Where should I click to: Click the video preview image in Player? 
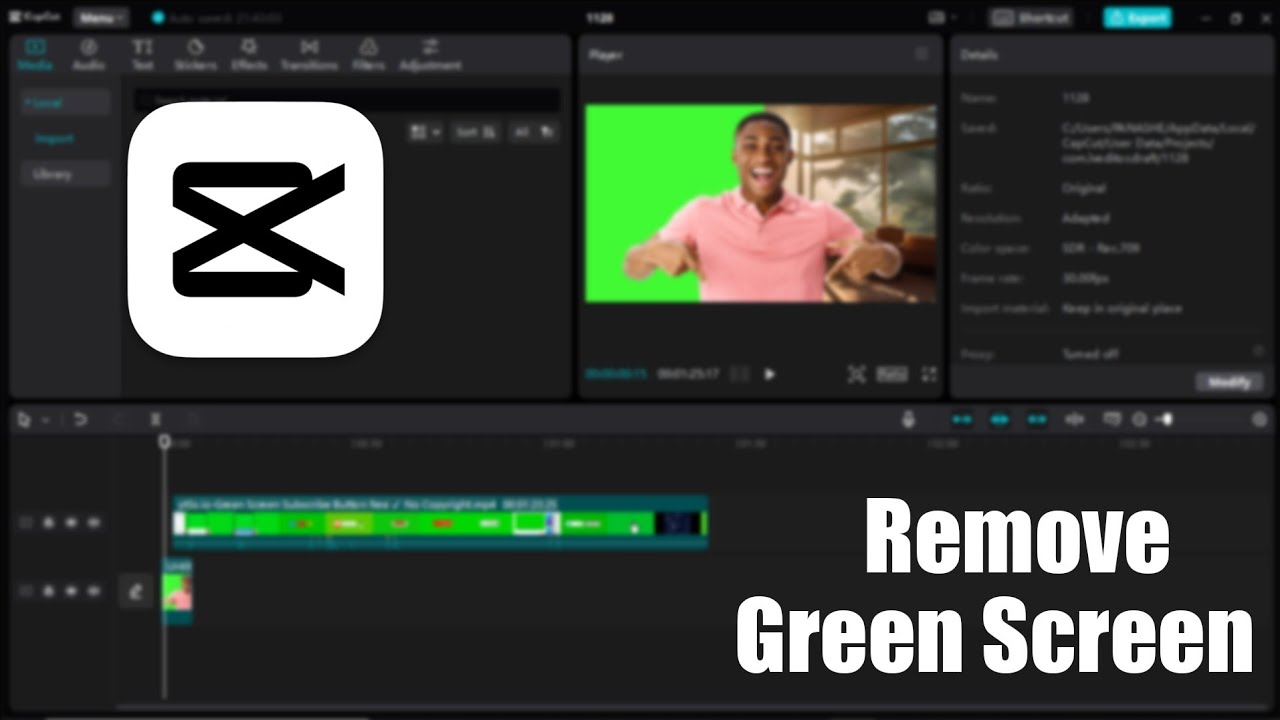coord(761,203)
